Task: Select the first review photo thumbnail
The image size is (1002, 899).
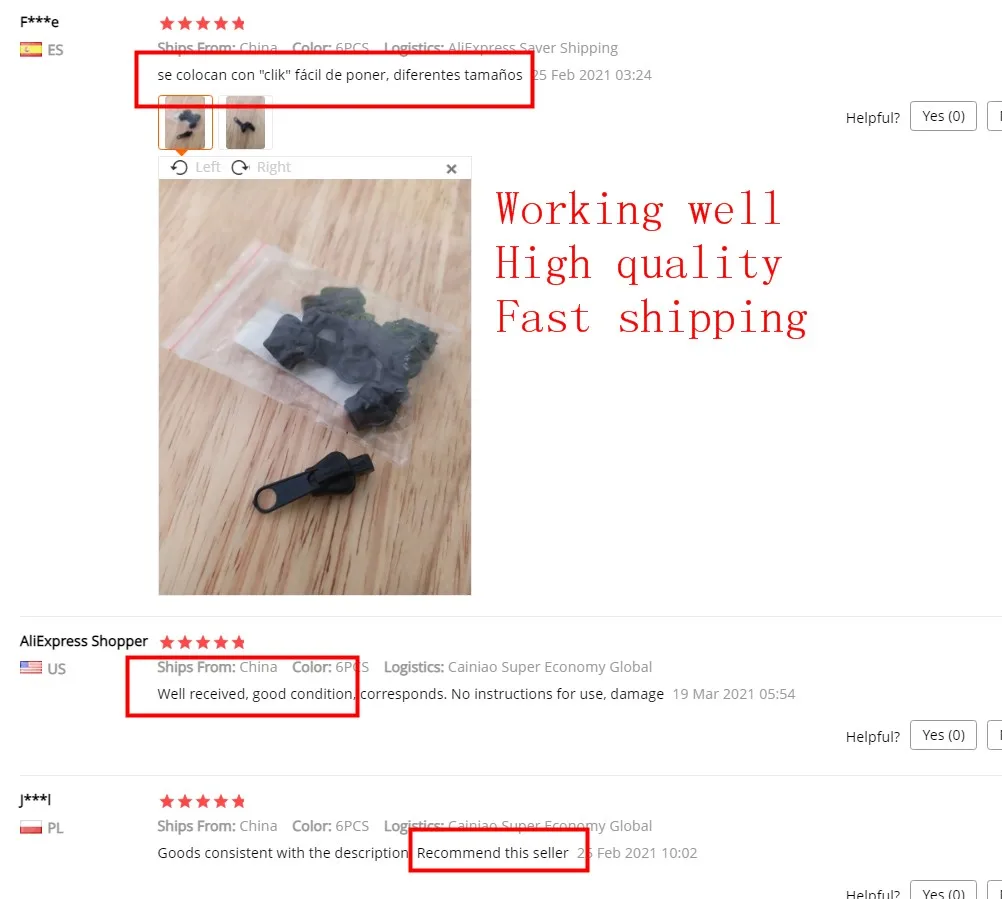Action: (x=185, y=122)
